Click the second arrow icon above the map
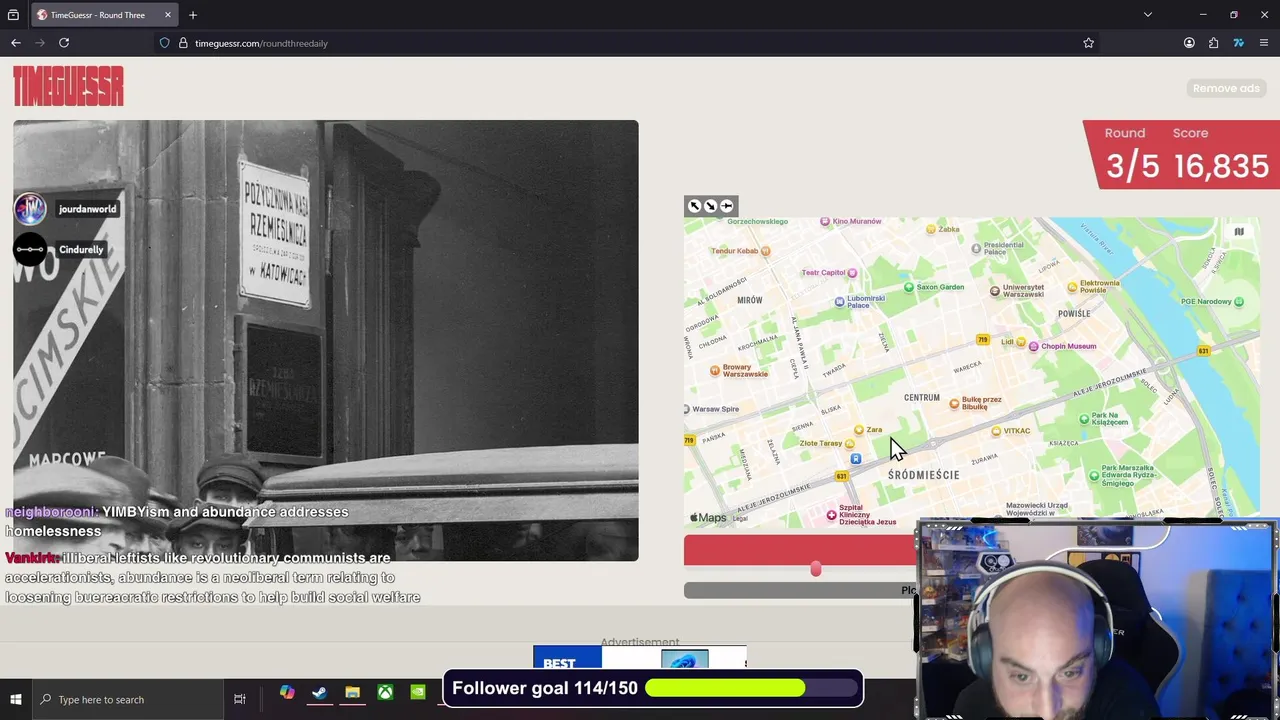This screenshot has height=720, width=1280. [710, 206]
